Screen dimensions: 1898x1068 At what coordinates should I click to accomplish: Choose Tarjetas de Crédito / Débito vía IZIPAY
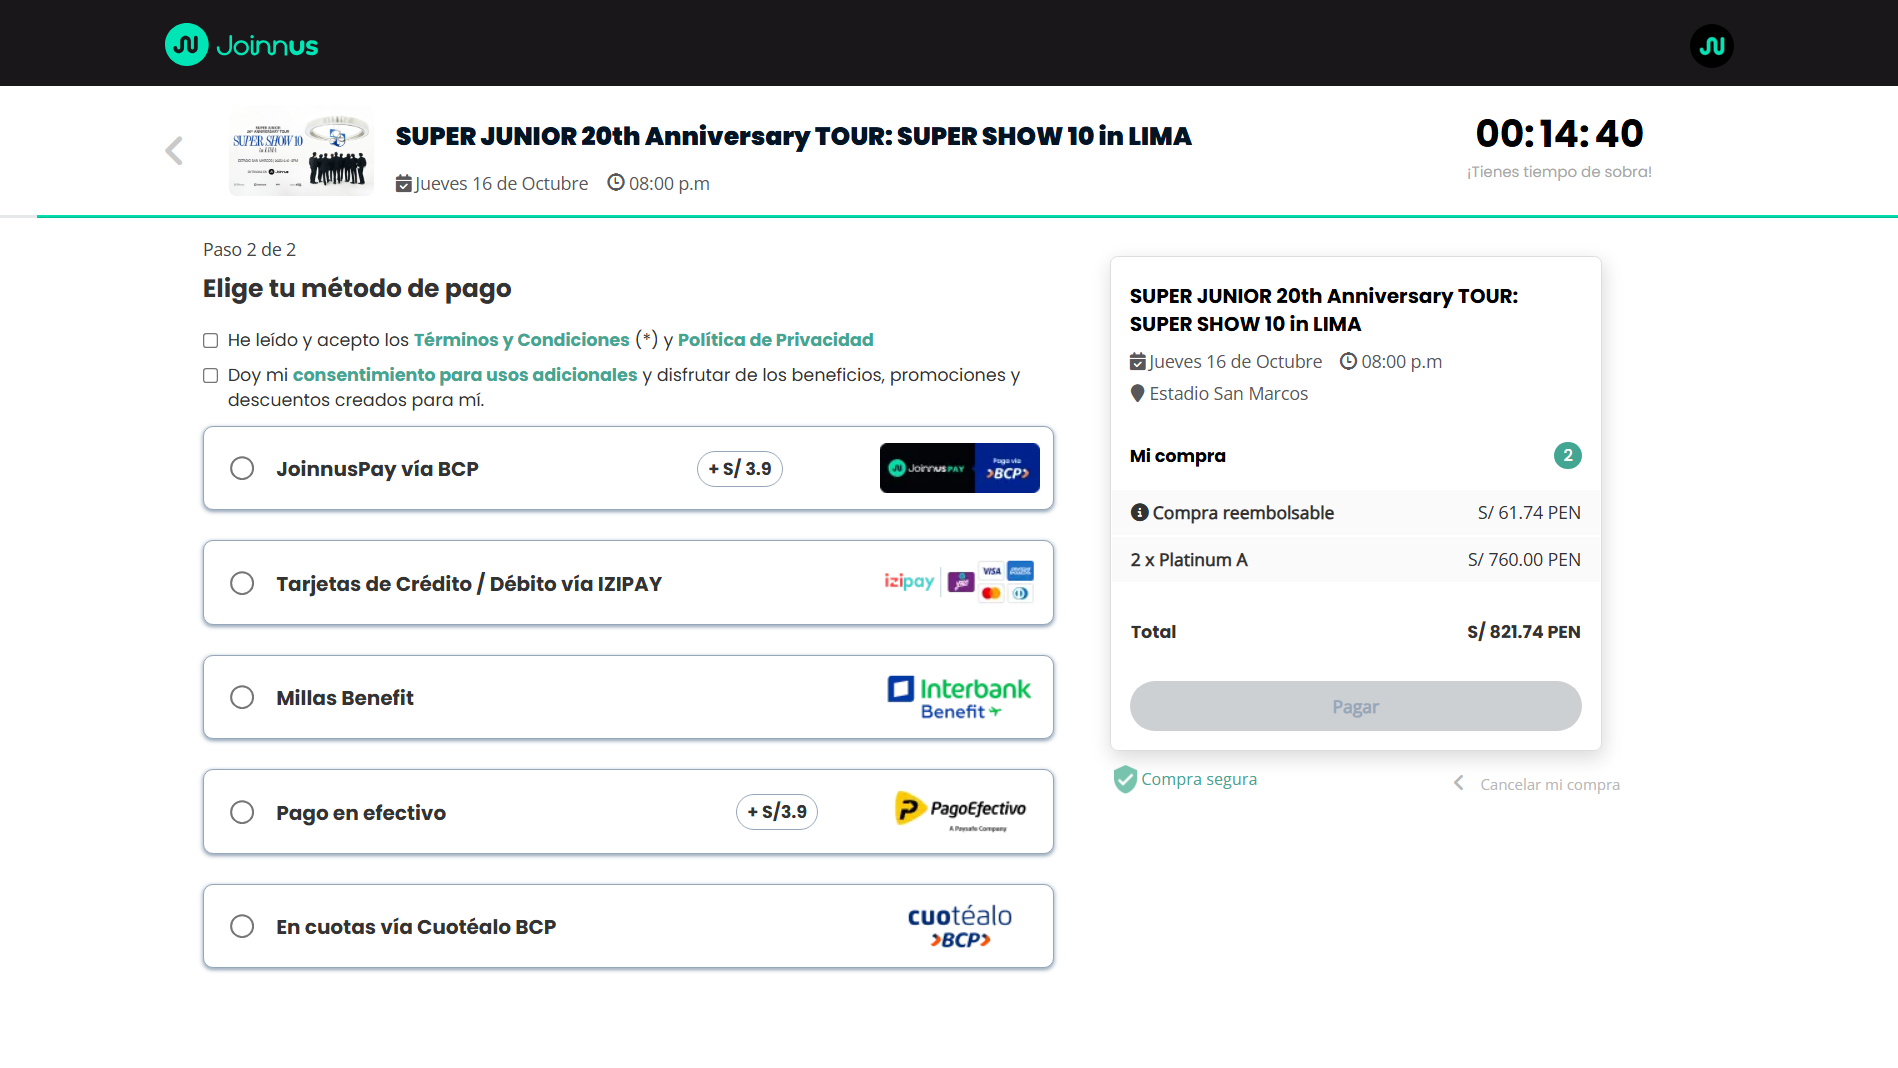pyautogui.click(x=242, y=583)
